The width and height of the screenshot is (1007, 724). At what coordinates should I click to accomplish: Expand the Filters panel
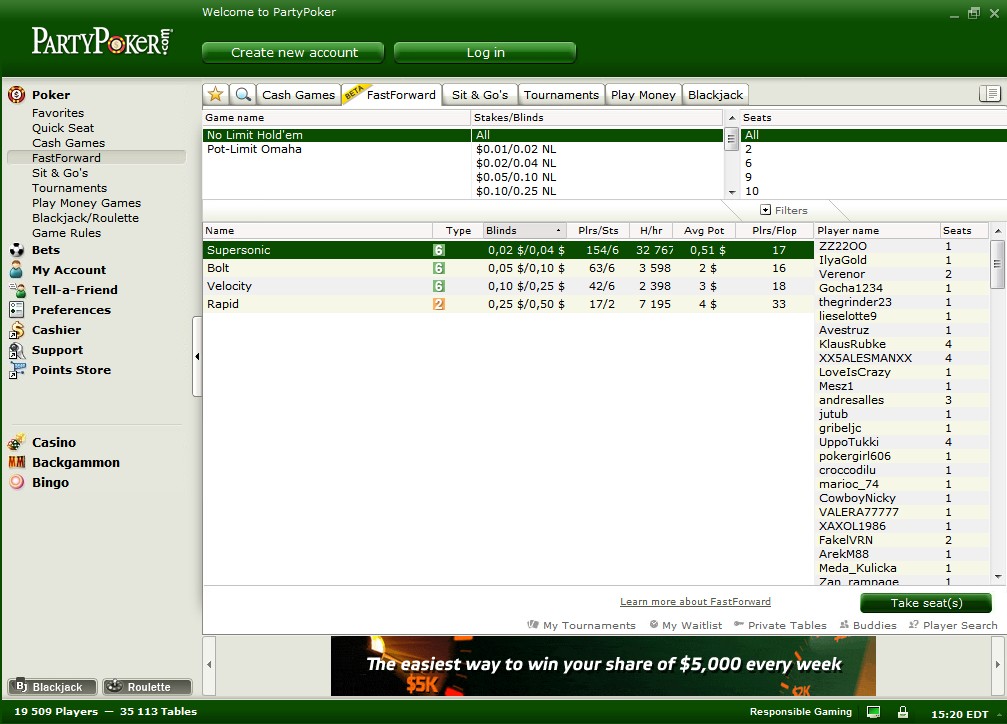tap(784, 210)
